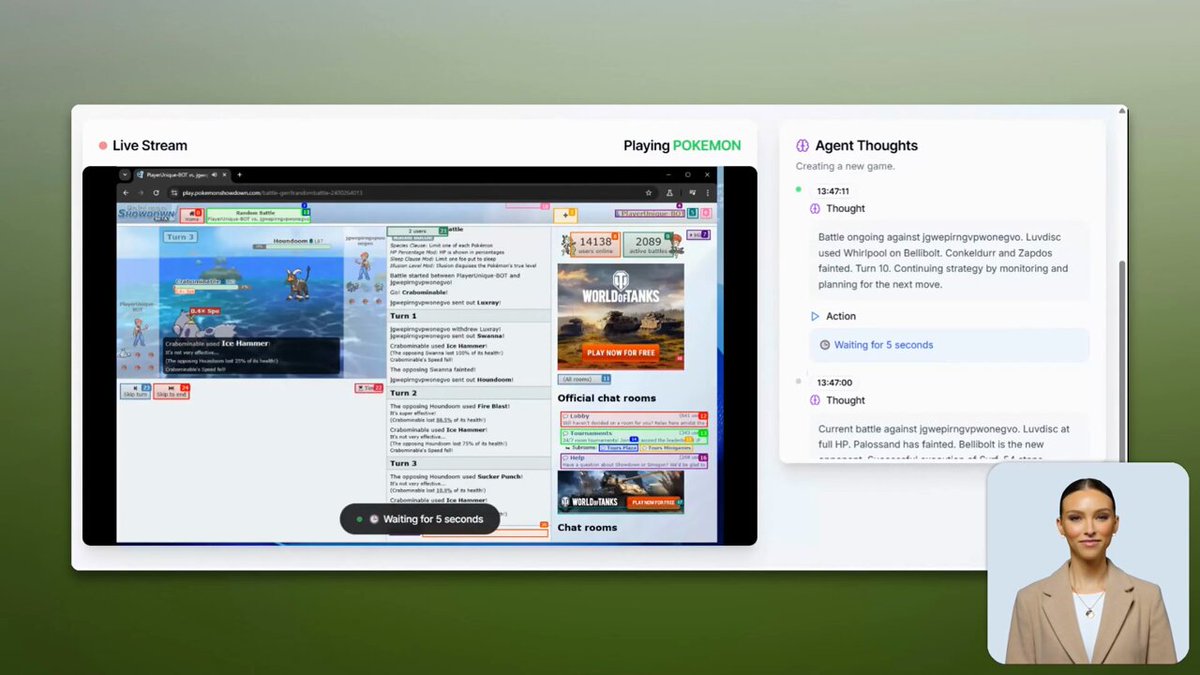
Task: Click the Thought icon under 13:47:11
Action: (815, 208)
